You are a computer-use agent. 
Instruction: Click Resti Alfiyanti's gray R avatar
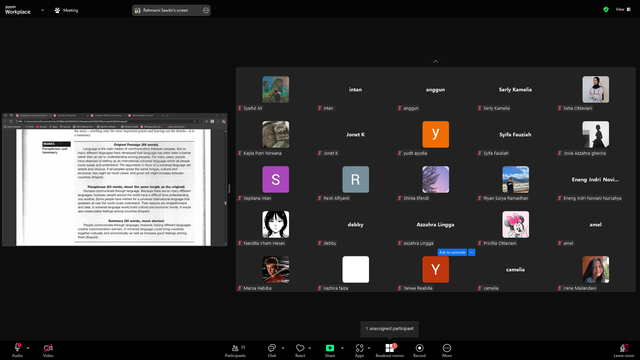click(356, 179)
